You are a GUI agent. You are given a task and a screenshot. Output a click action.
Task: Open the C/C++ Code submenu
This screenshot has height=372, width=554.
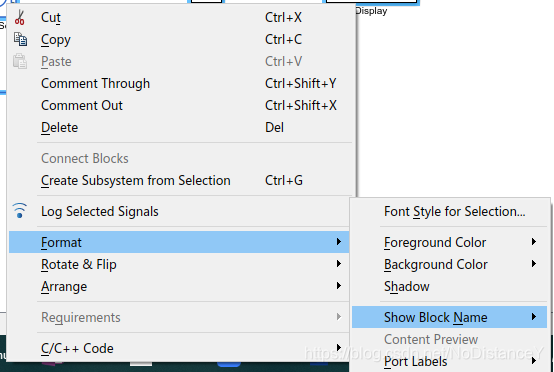pos(179,348)
